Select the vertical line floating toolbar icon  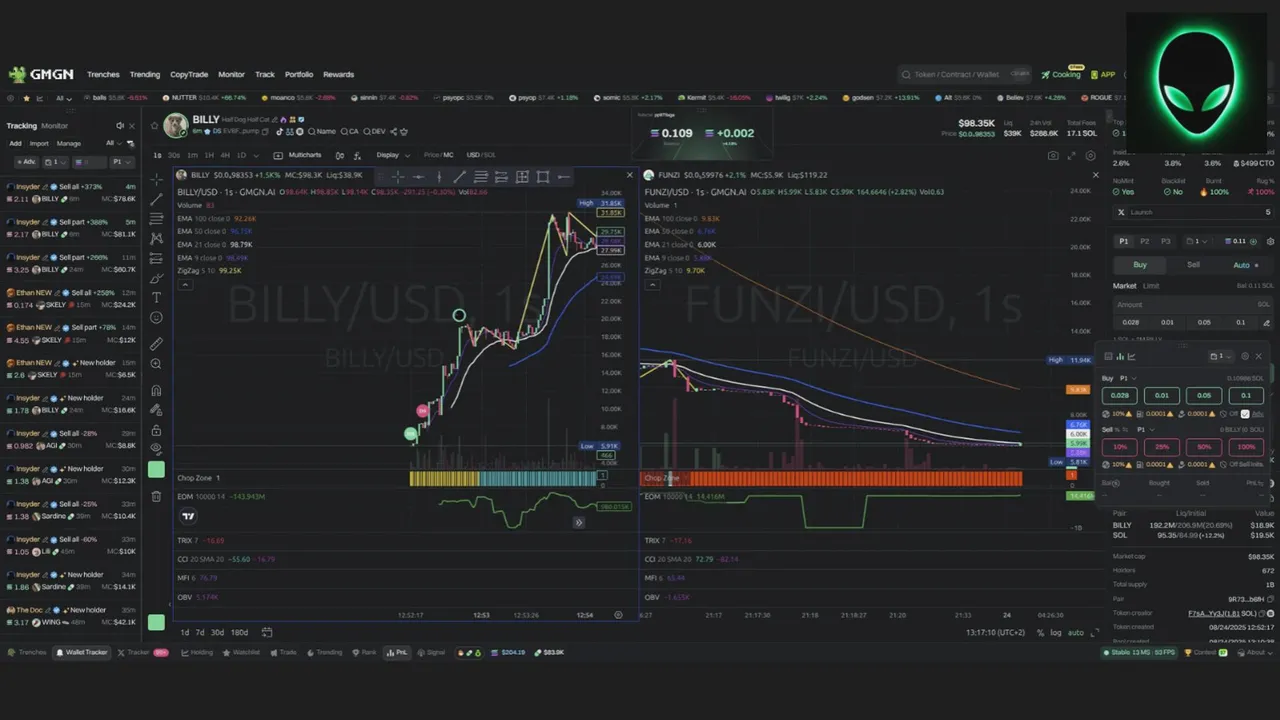(438, 177)
